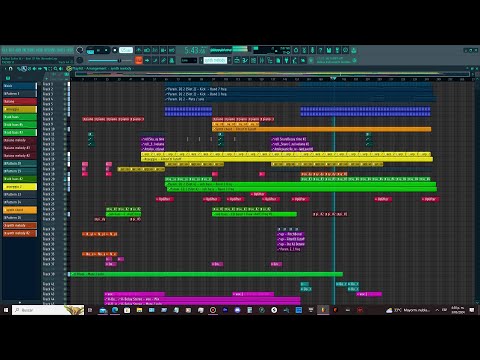Select the playlist Slip tool
The image size is (480, 360).
pyautogui.click(x=40, y=68)
